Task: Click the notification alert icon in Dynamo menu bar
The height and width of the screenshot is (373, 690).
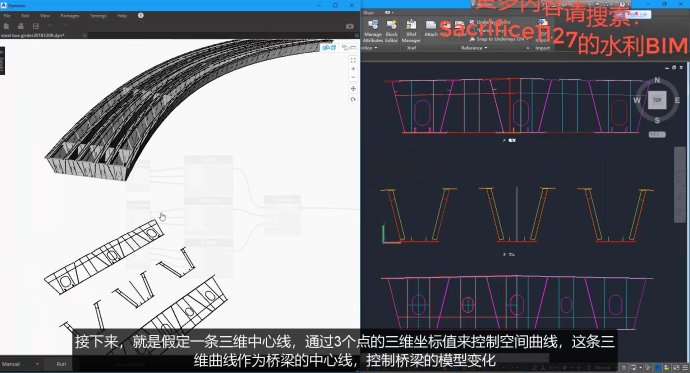Action: [141, 15]
